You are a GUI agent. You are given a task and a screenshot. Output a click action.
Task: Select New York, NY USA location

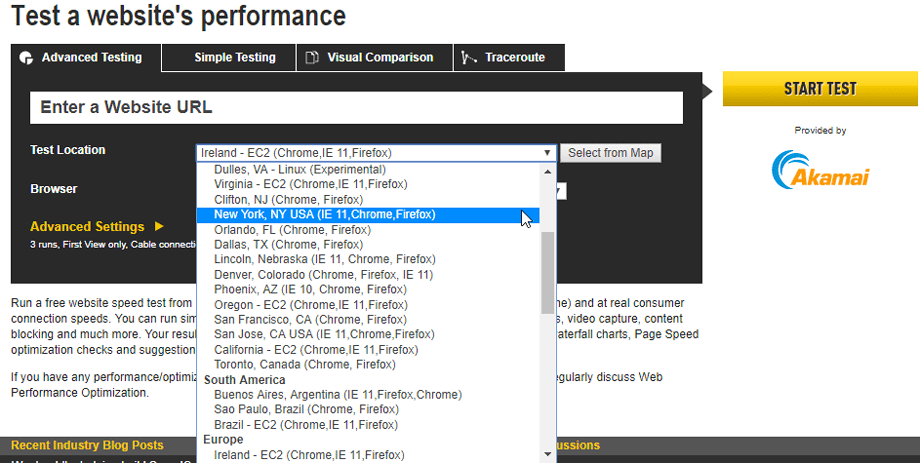[x=324, y=214]
